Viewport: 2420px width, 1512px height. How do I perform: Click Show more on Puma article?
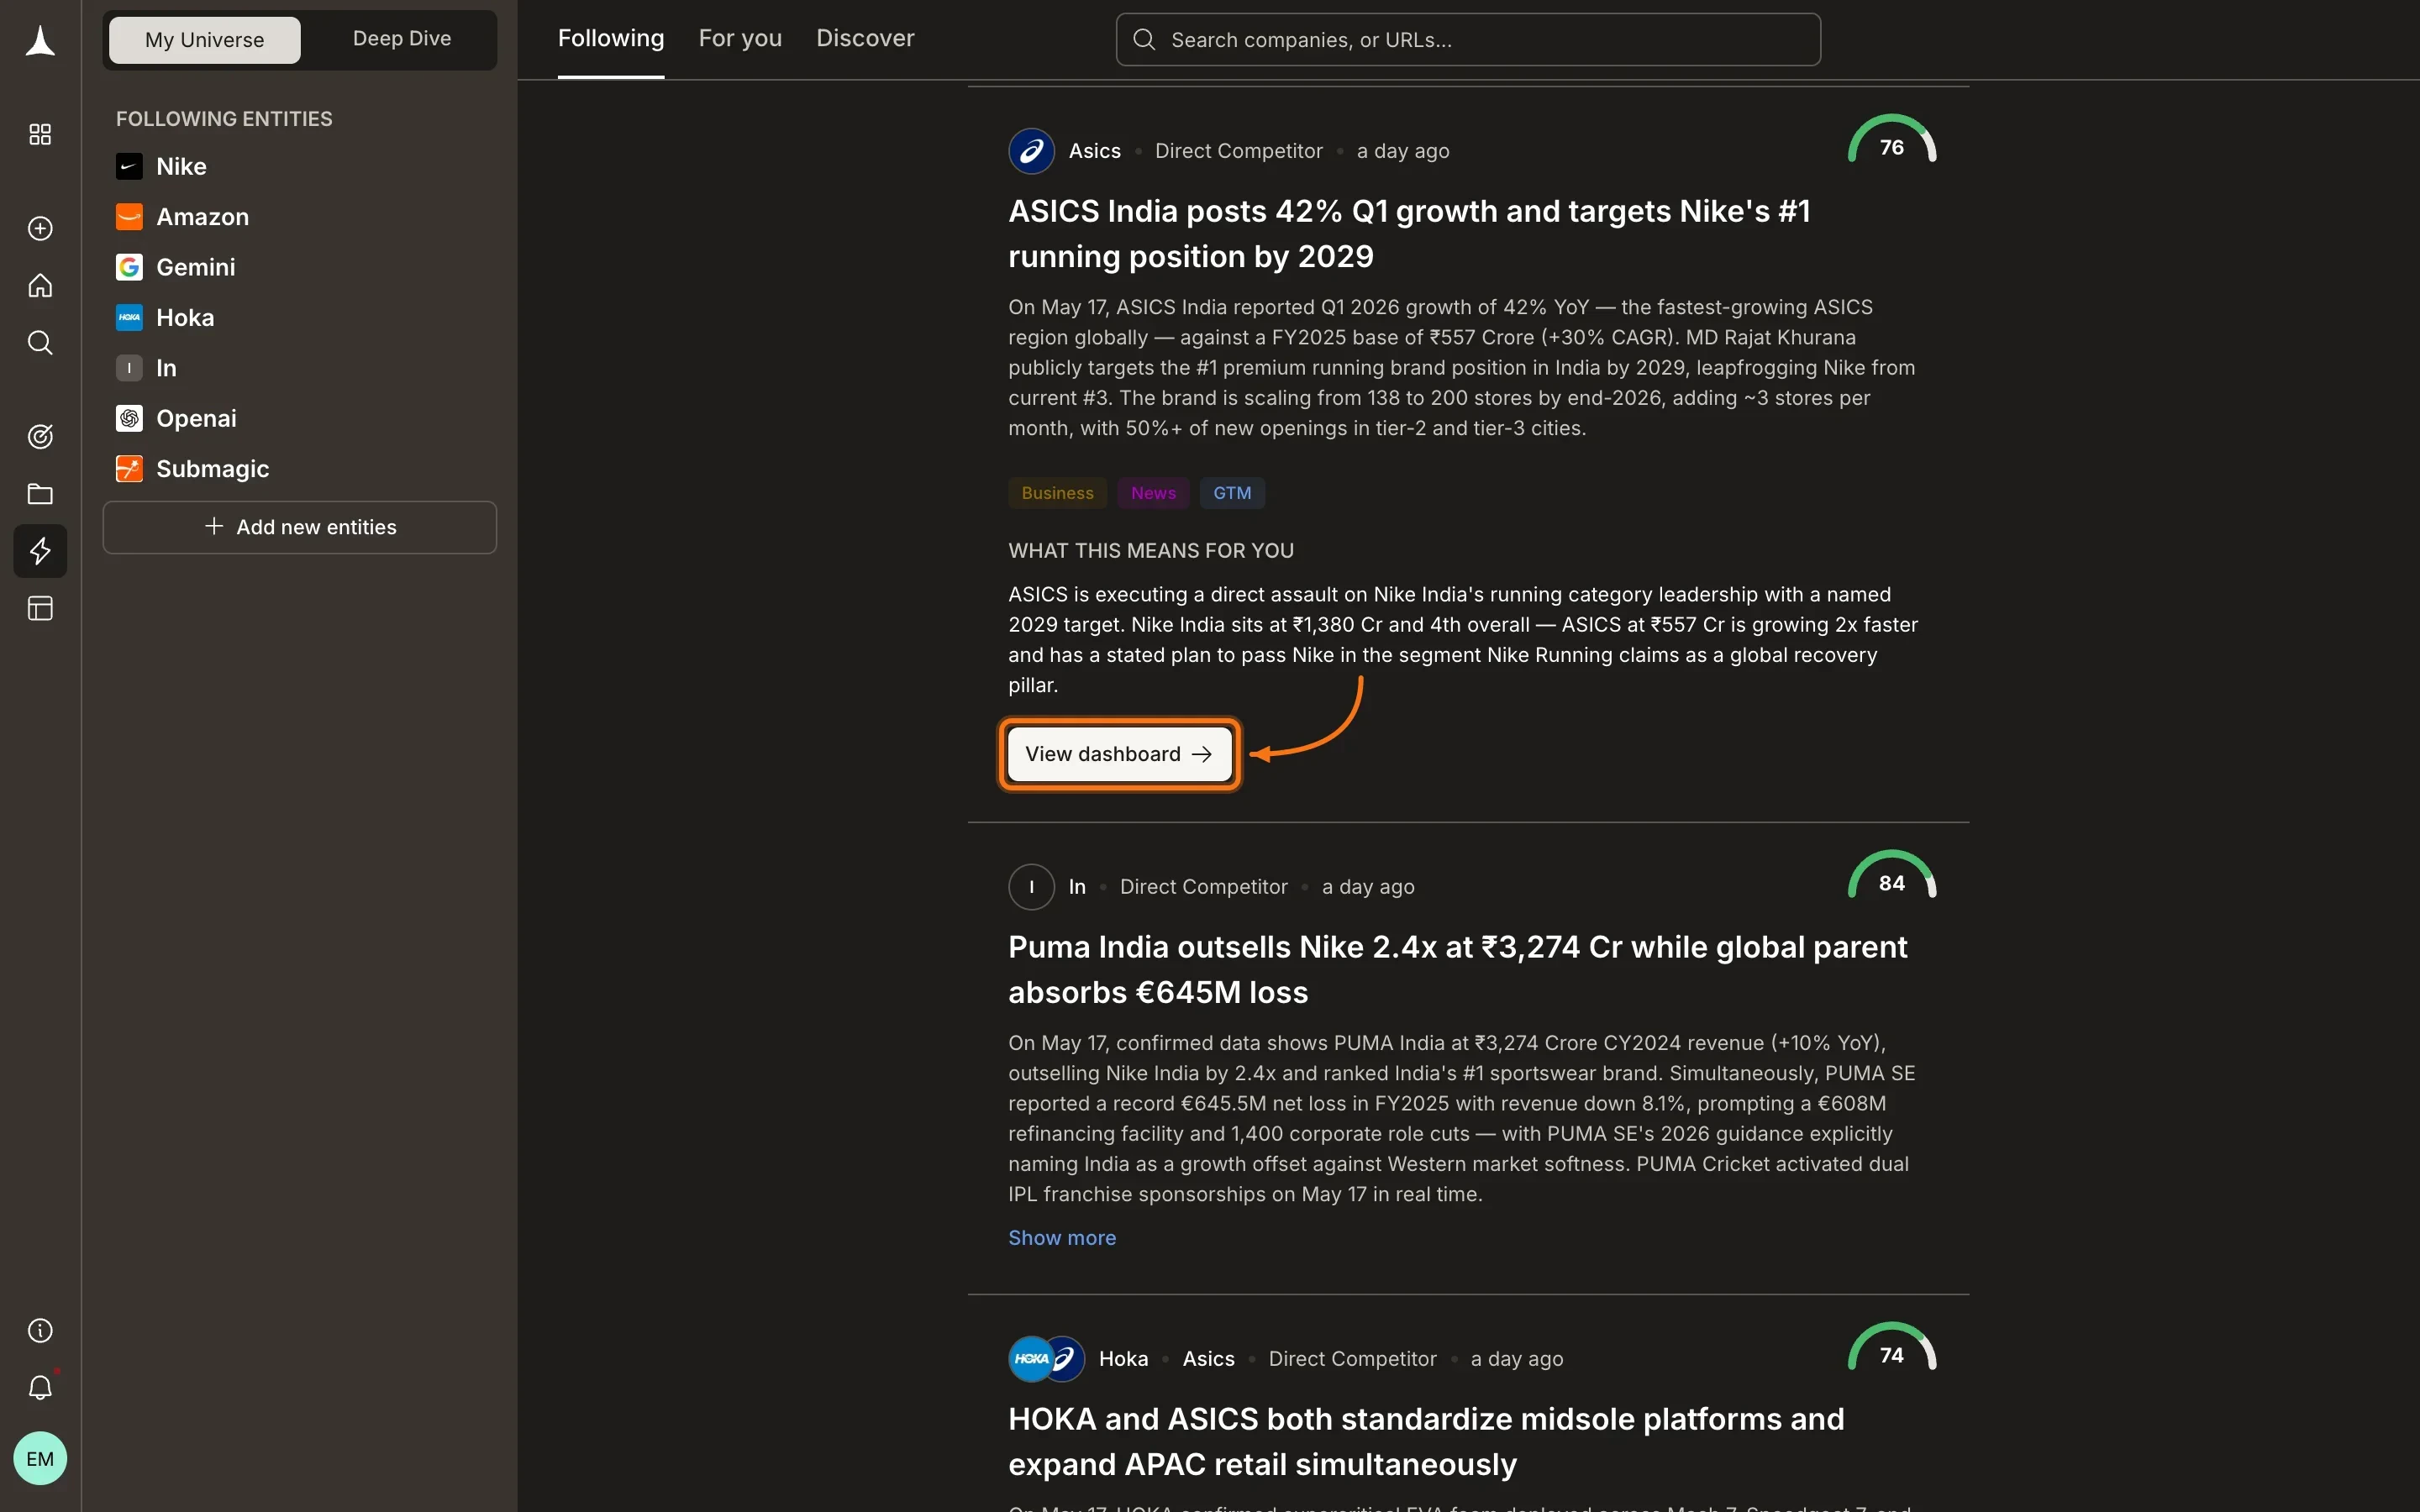tap(1062, 1238)
